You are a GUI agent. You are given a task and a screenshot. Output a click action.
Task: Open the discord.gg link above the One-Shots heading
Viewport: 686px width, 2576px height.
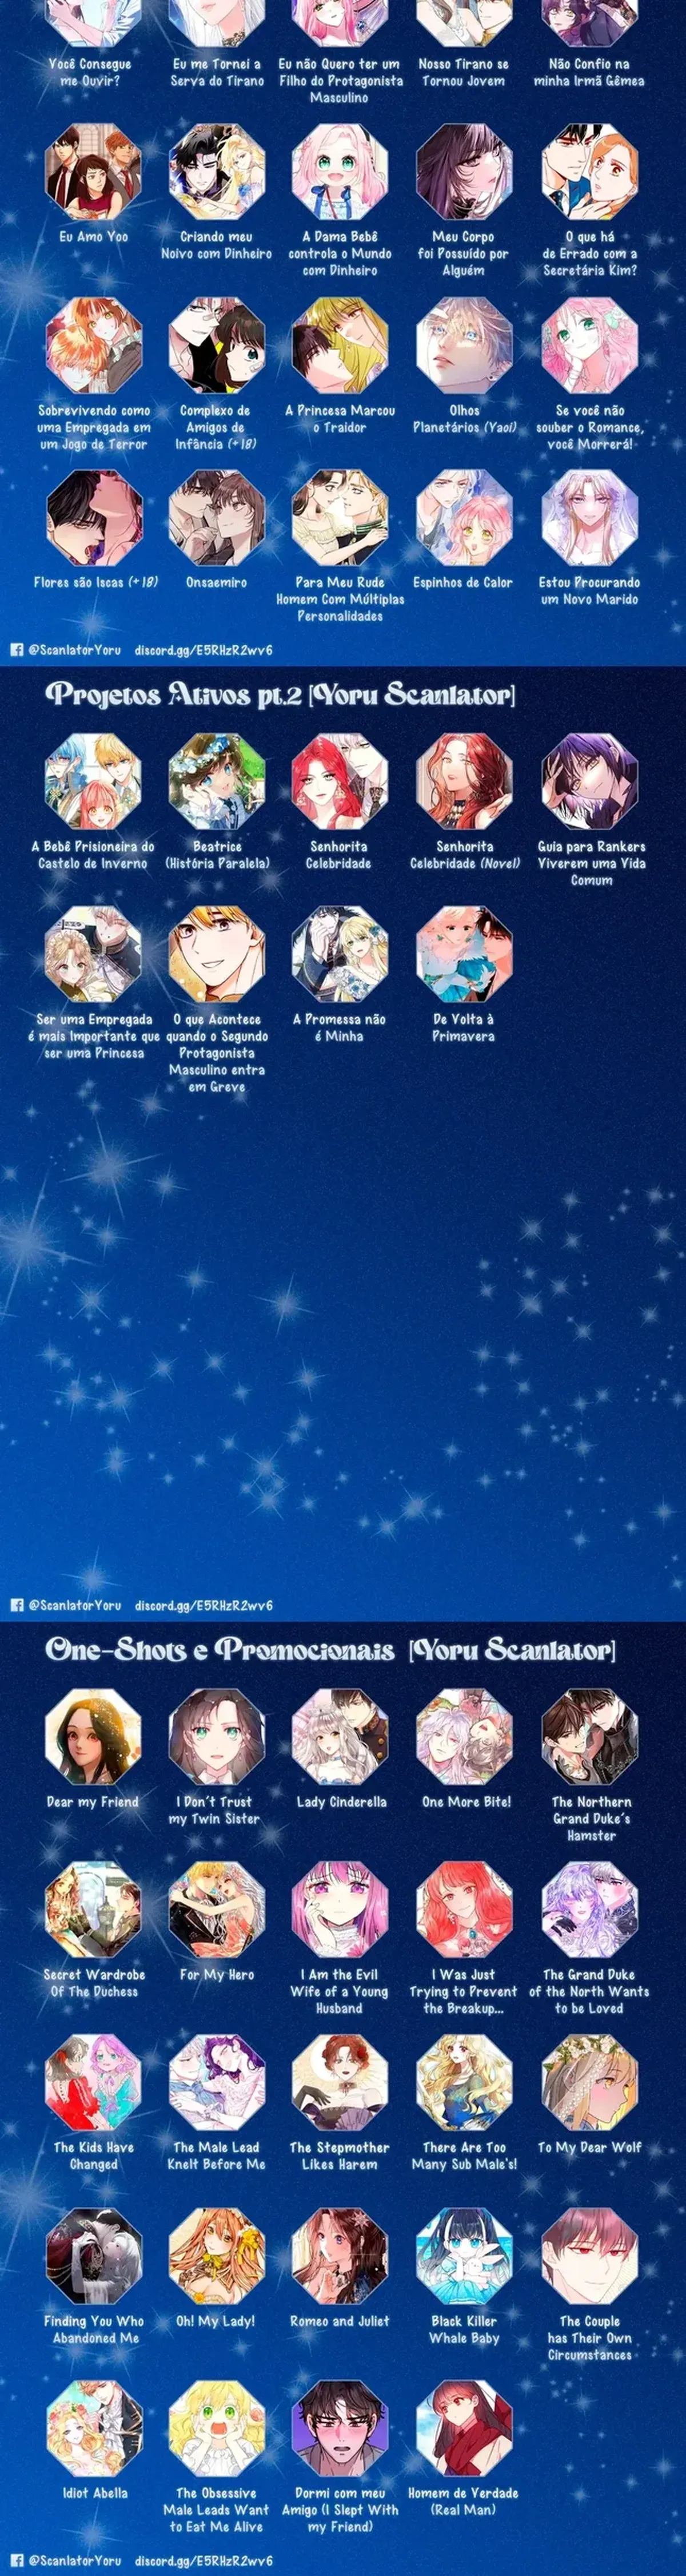tap(204, 1605)
